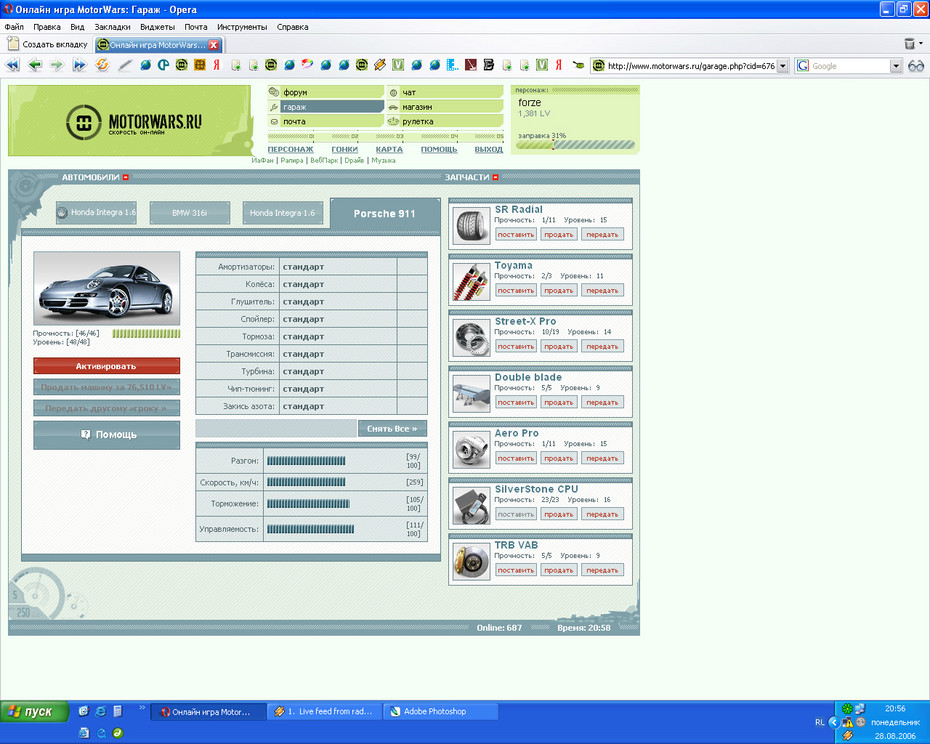Click the Помощь button under the car
This screenshot has width=930, height=744.
[107, 435]
